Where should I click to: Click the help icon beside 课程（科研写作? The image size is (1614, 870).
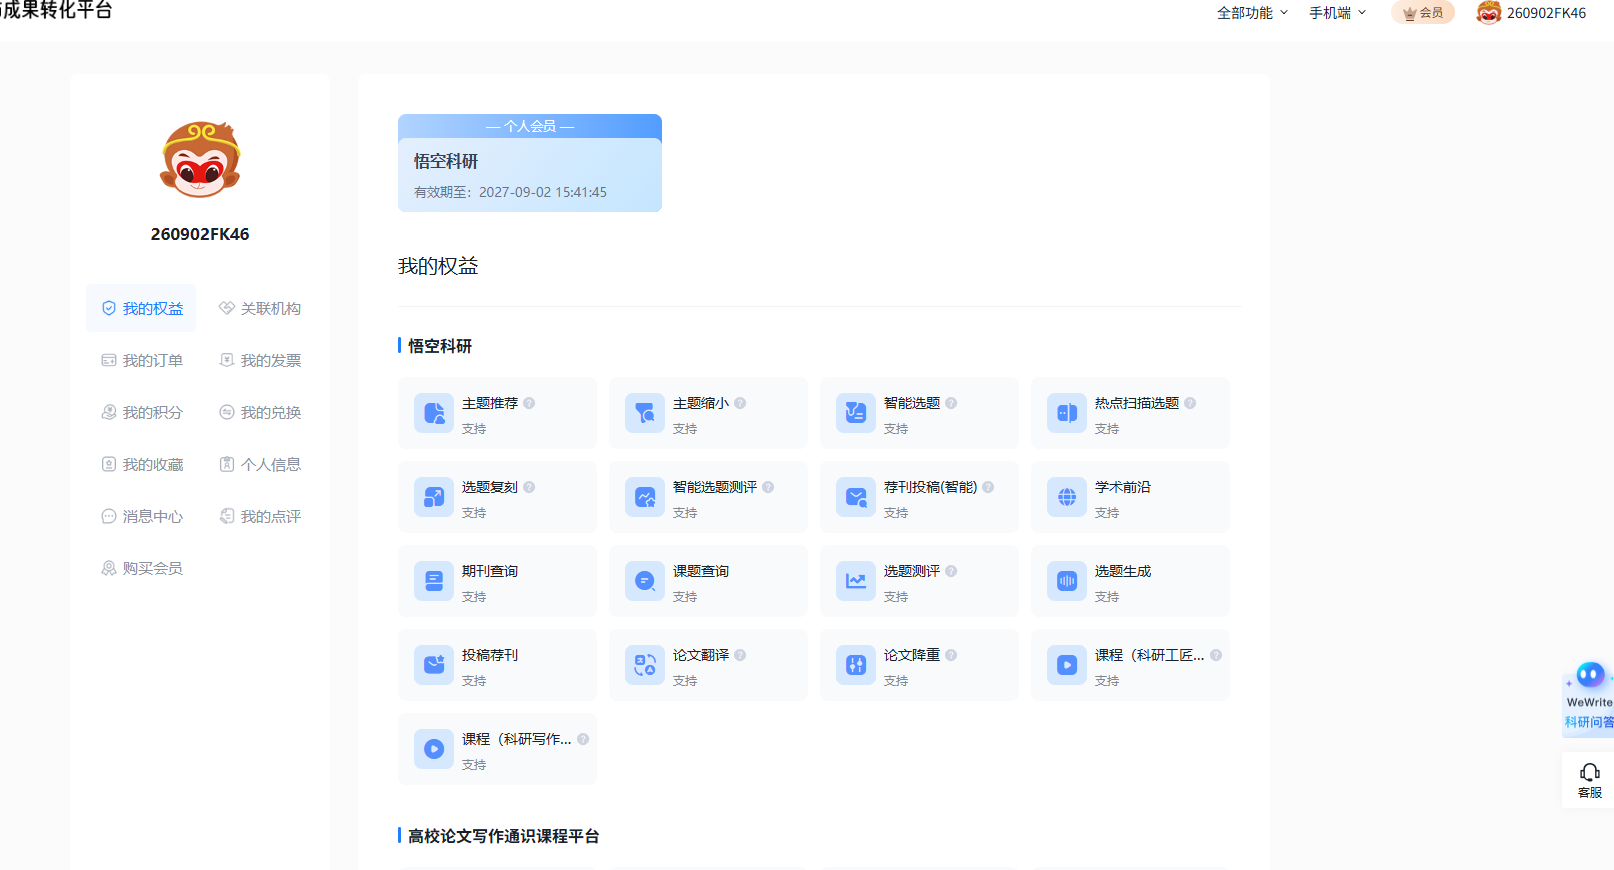(583, 739)
